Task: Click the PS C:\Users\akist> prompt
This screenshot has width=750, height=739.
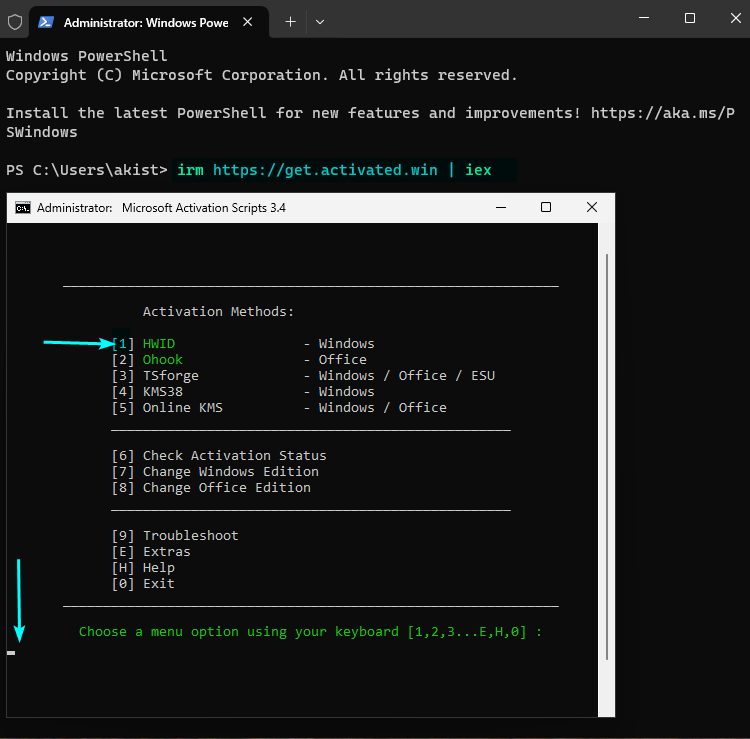Action: (87, 170)
